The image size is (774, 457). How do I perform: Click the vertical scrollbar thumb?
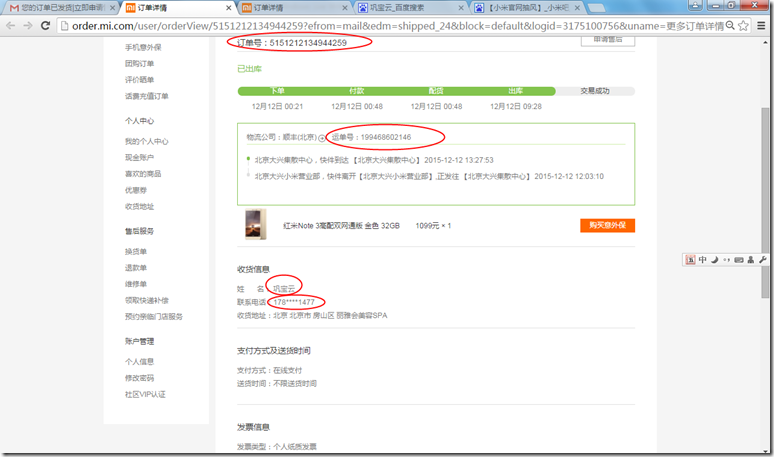pos(765,202)
